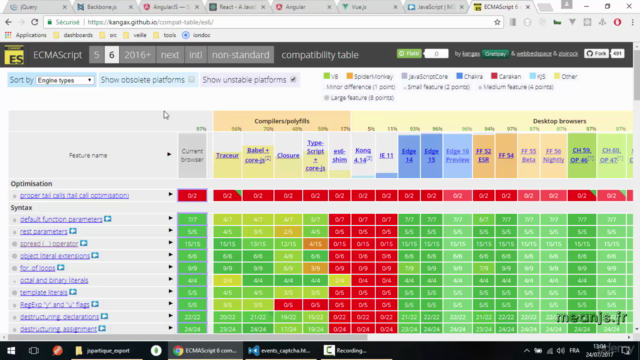The width and height of the screenshot is (640, 360).
Task: Click the V8 green legend swatch
Action: [327, 76]
